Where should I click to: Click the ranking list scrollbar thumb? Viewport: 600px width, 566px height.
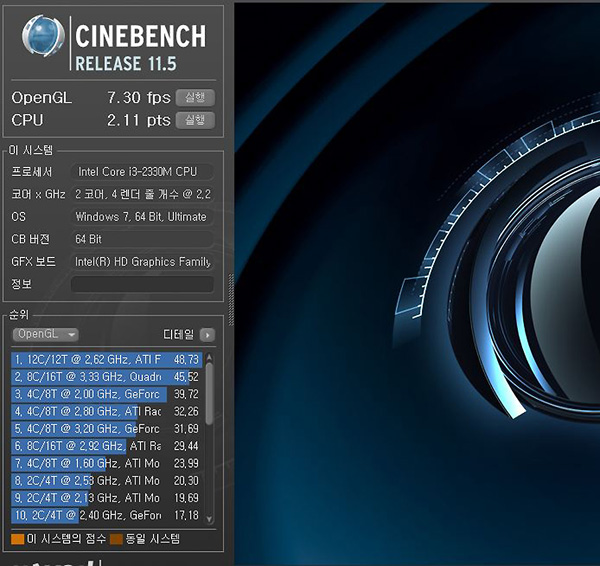(x=209, y=393)
